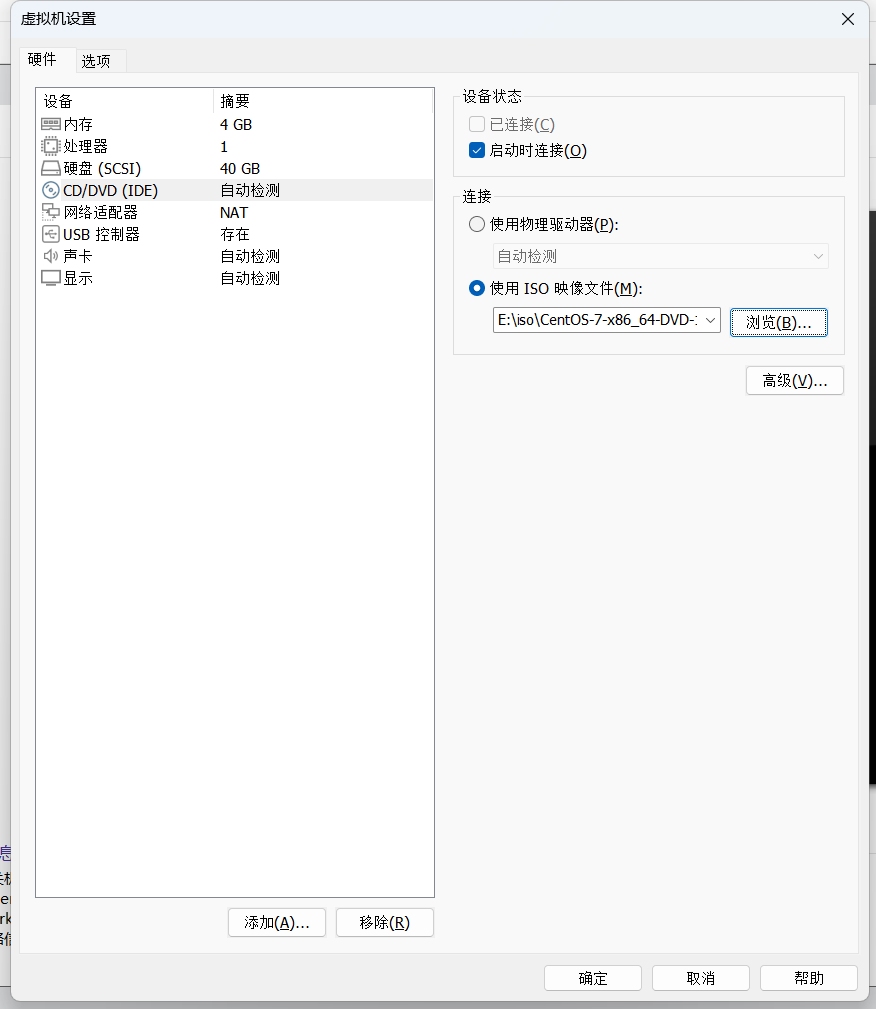876x1009 pixels.
Task: Open the 自动检测 physical drive dropdown
Action: point(660,256)
